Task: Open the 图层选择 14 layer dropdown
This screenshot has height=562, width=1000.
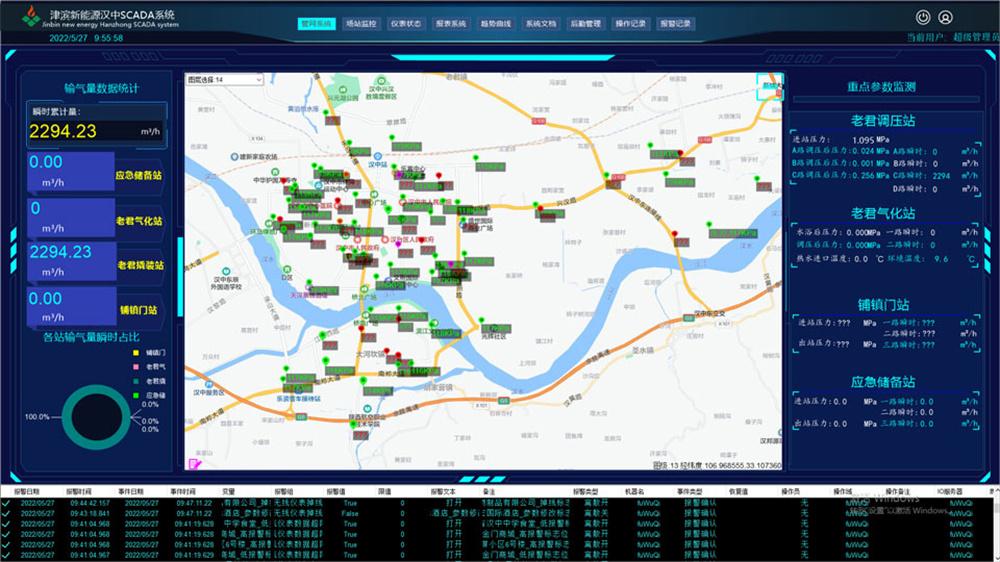Action: 224,80
